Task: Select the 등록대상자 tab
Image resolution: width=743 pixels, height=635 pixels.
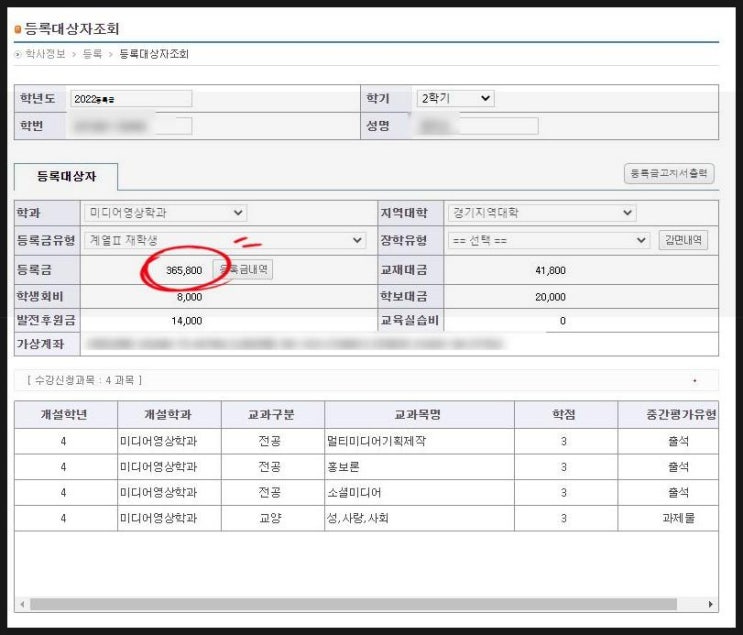Action: point(66,176)
